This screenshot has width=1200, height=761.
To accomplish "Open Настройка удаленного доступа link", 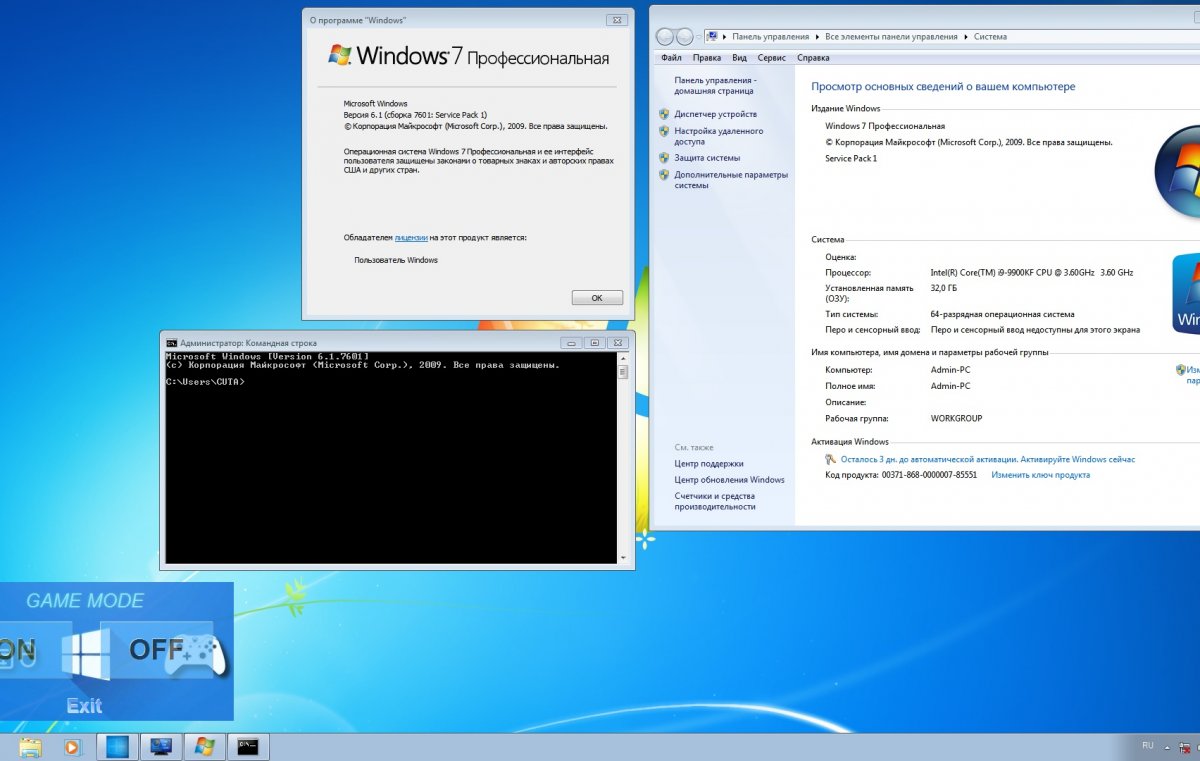I will 718,136.
